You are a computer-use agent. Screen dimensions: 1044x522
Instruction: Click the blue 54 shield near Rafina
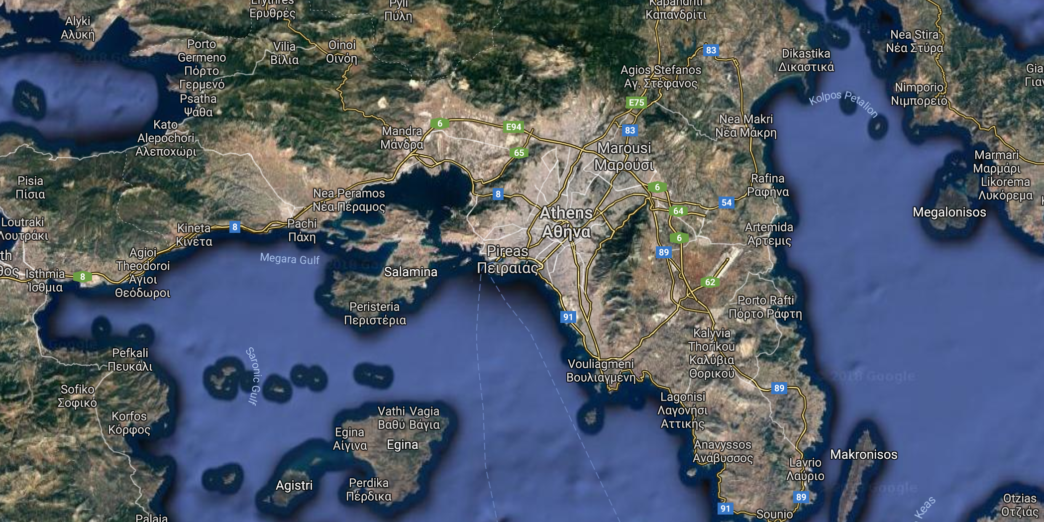point(726,202)
